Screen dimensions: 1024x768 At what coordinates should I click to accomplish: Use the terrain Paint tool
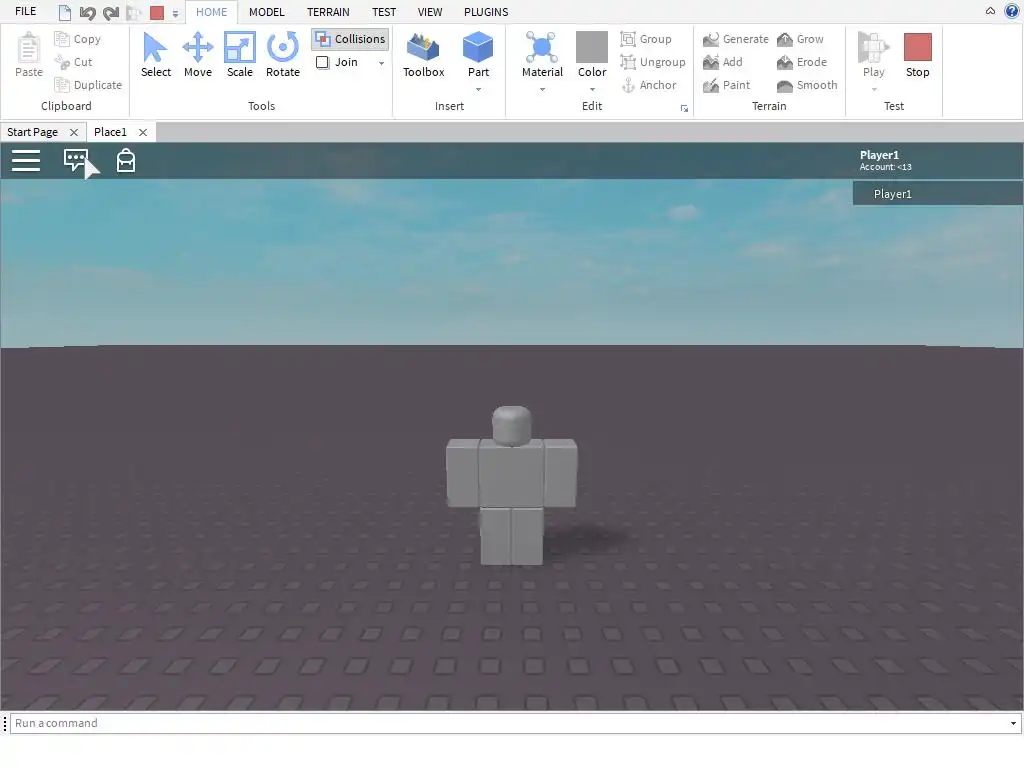[726, 85]
